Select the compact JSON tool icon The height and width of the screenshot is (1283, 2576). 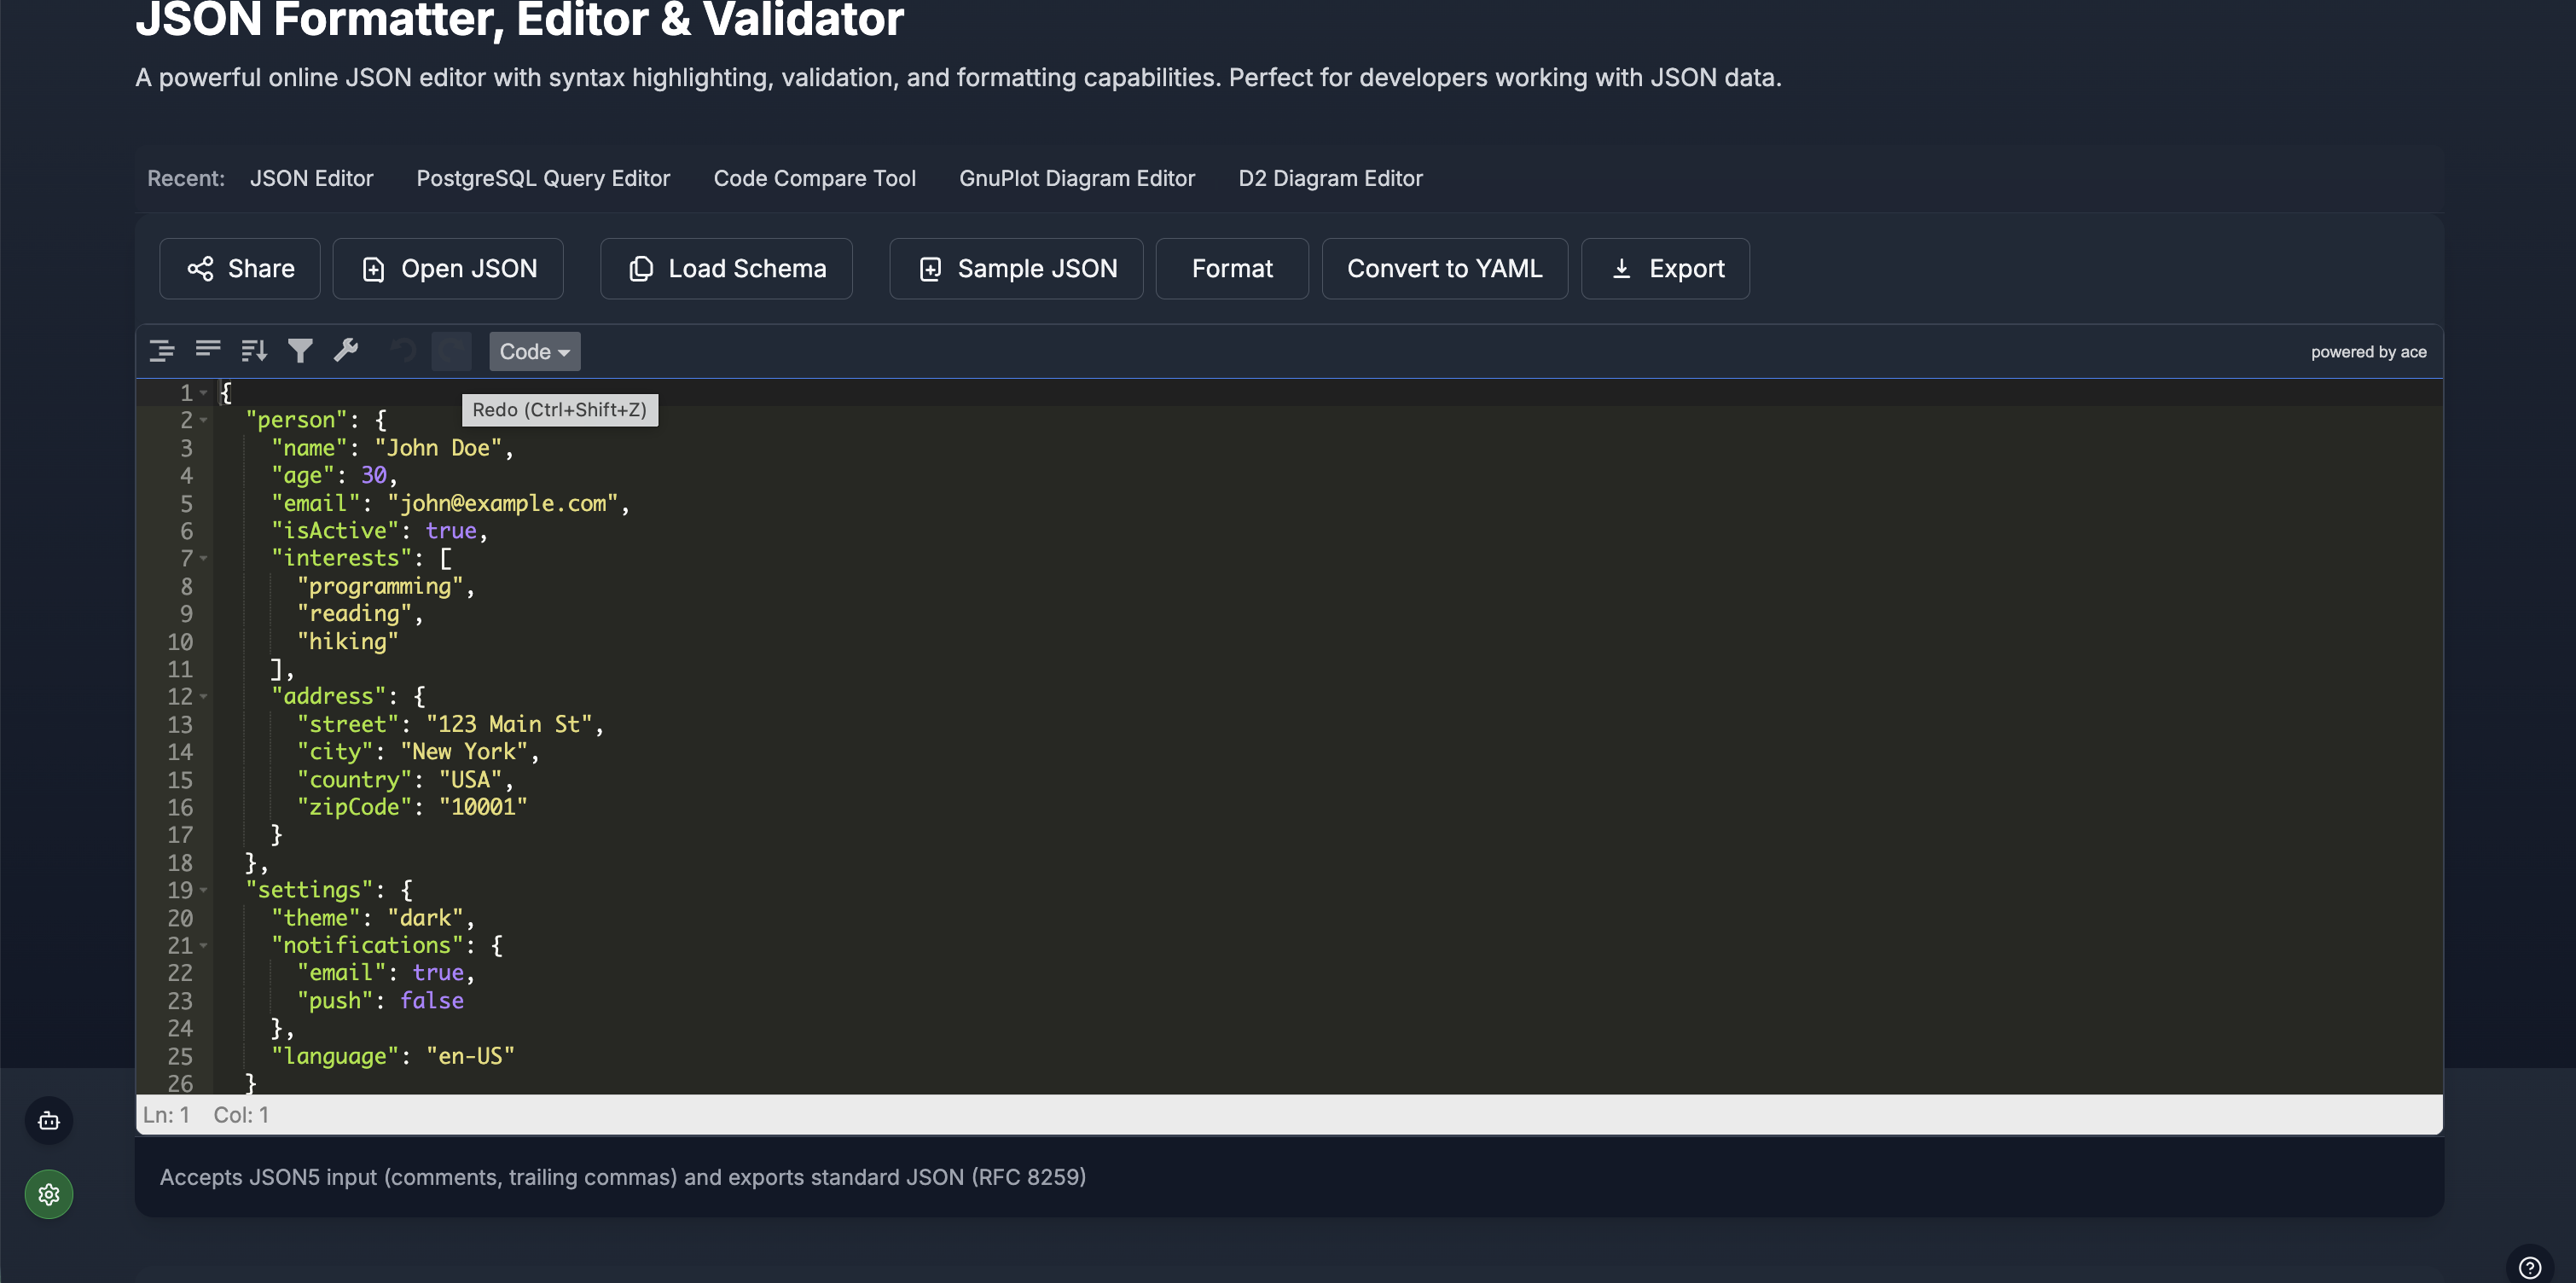tap(208, 350)
